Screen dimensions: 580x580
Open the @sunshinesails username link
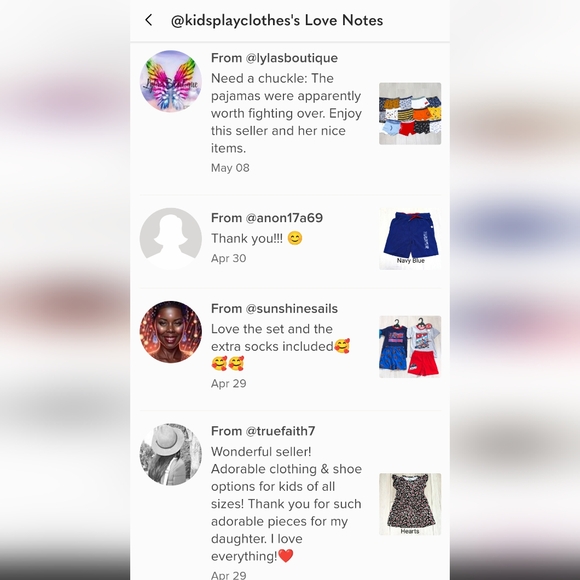pos(292,308)
